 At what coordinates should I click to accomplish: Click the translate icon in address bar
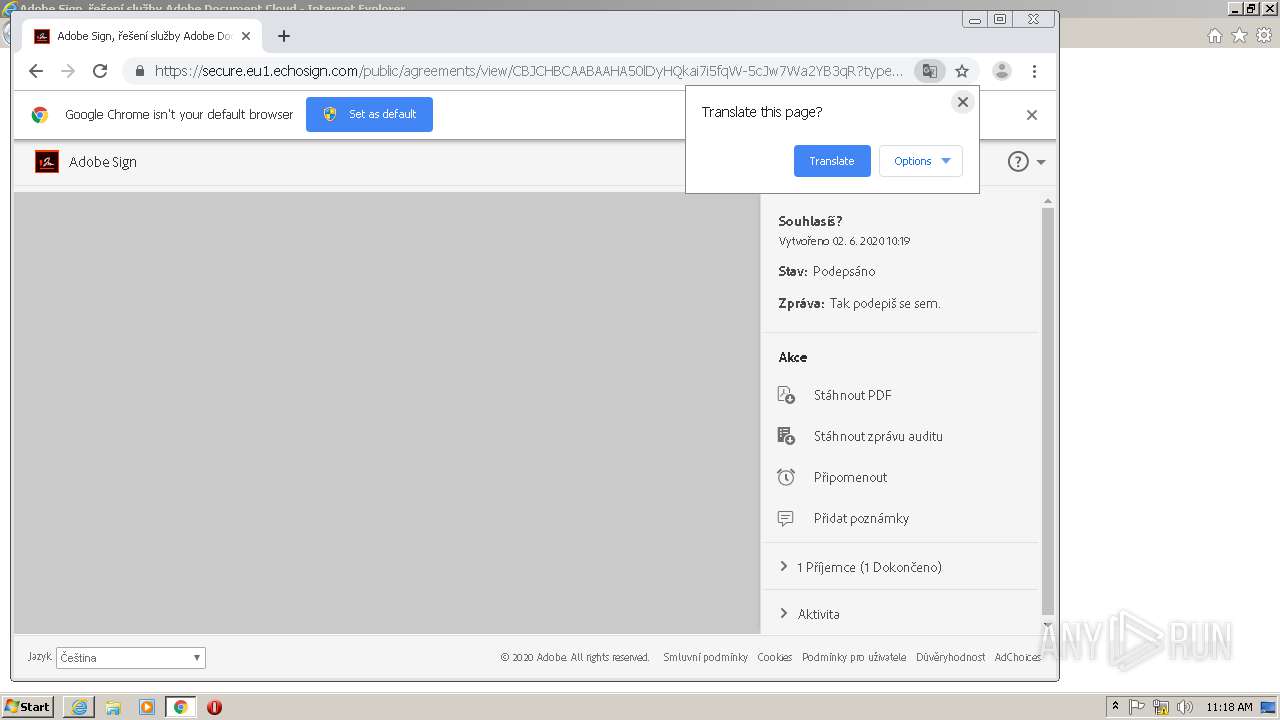click(930, 71)
